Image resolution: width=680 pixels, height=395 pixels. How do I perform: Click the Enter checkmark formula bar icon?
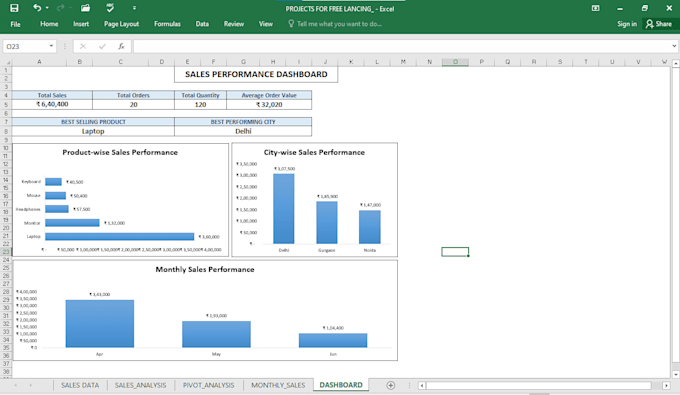tap(102, 46)
